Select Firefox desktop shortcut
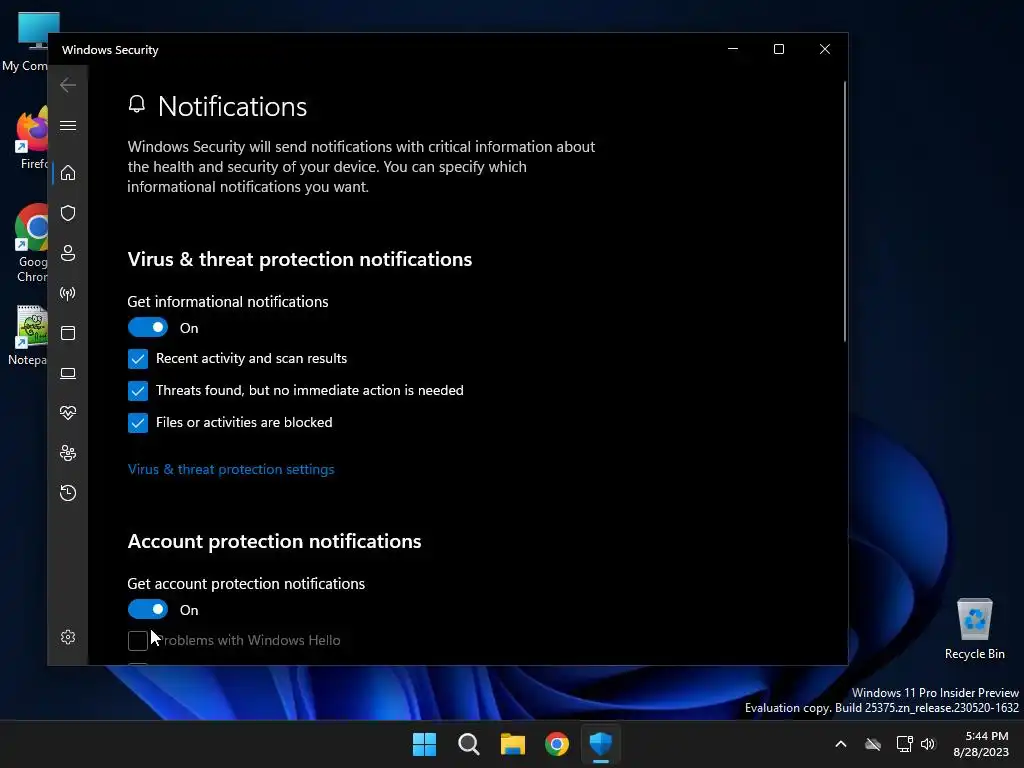The image size is (1024, 768). click(33, 138)
